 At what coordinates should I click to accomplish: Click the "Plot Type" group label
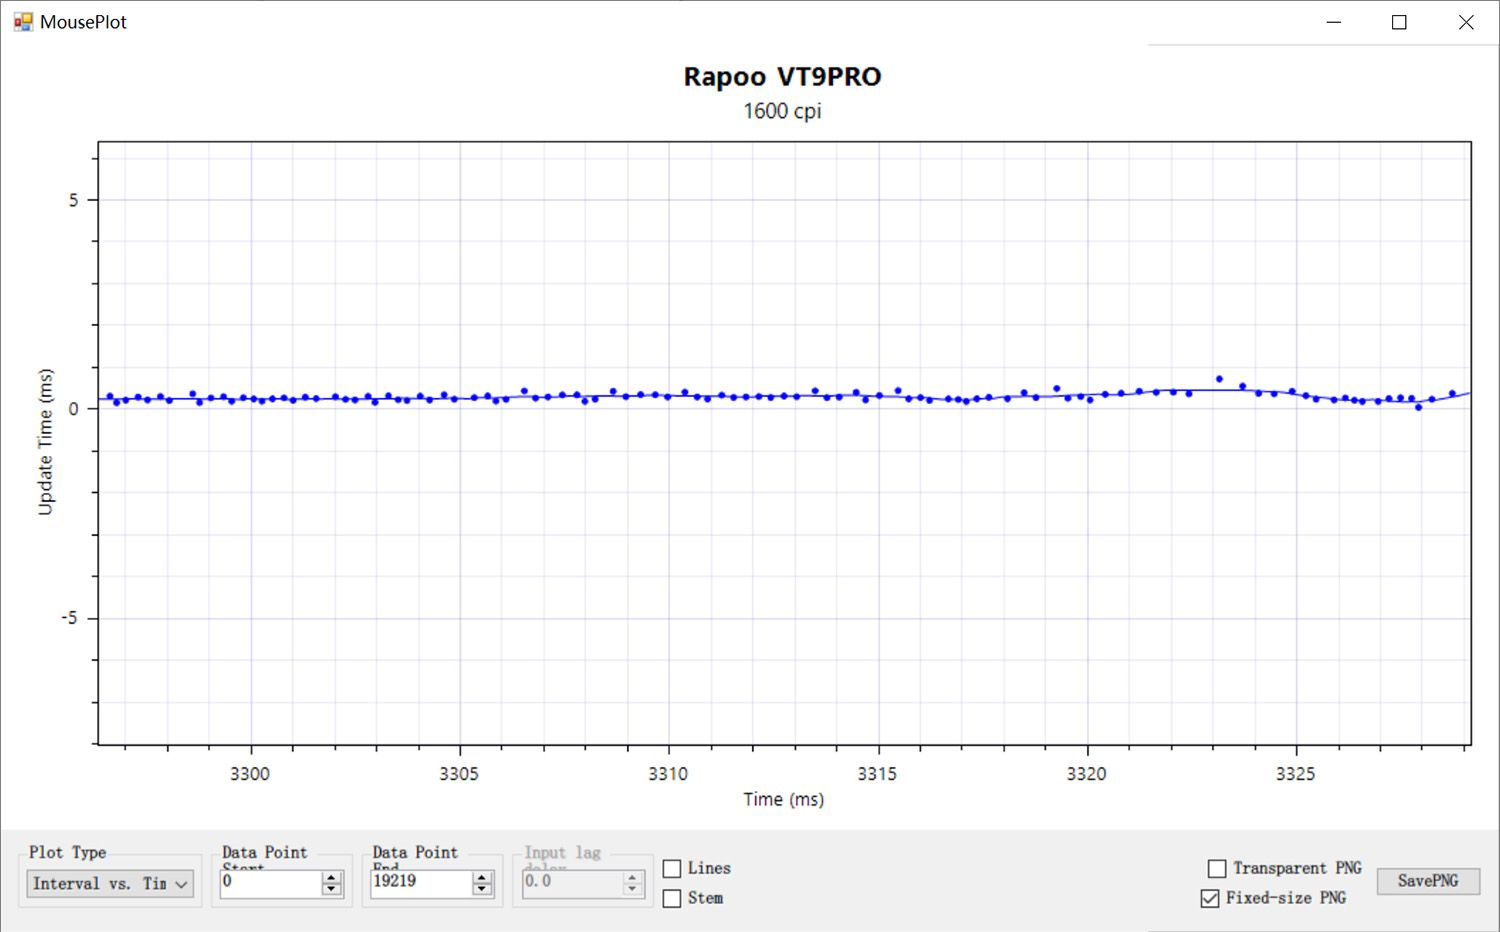tap(67, 852)
